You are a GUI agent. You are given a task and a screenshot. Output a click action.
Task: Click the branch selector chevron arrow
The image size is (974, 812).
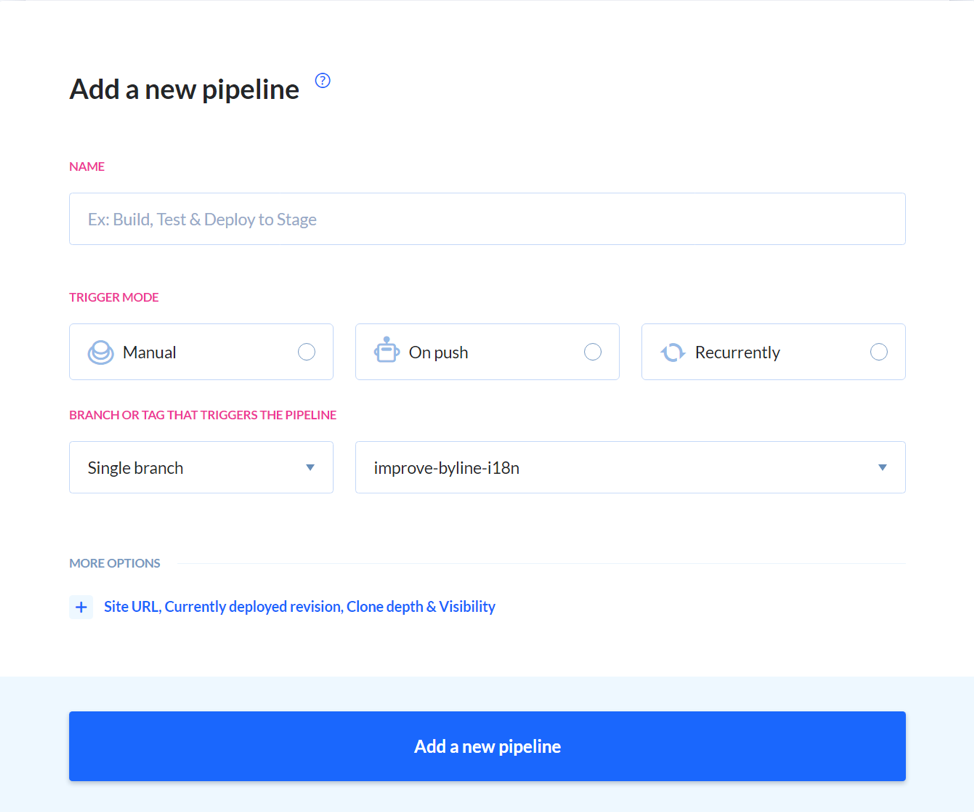(882, 467)
